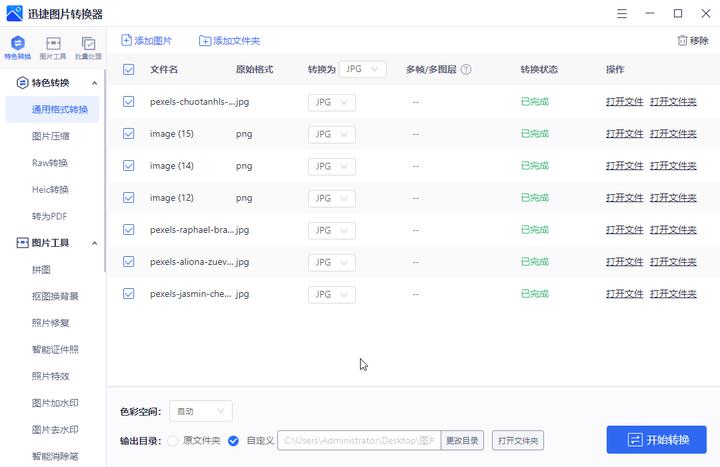The image size is (720, 467).
Task: Open the 色彩空间 自动 dropdown
Action: (201, 411)
